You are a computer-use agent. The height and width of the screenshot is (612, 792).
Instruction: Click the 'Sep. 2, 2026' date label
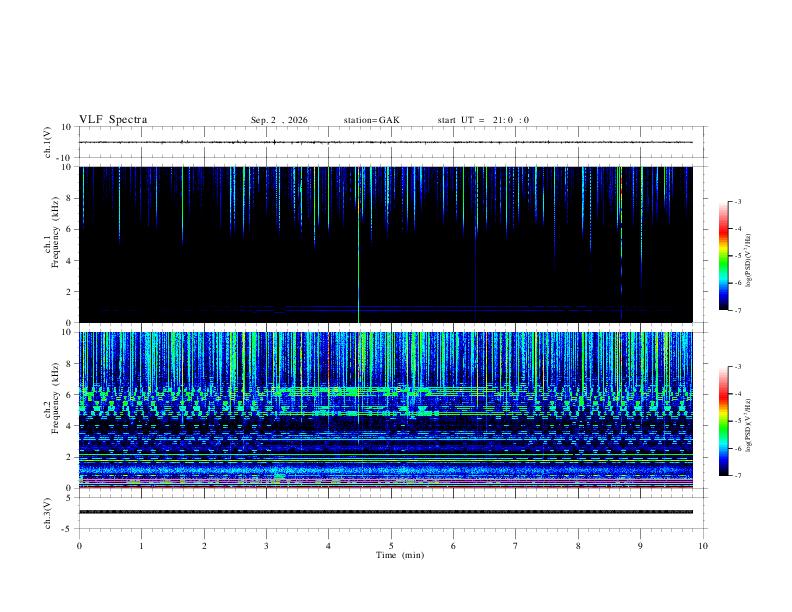pos(279,120)
